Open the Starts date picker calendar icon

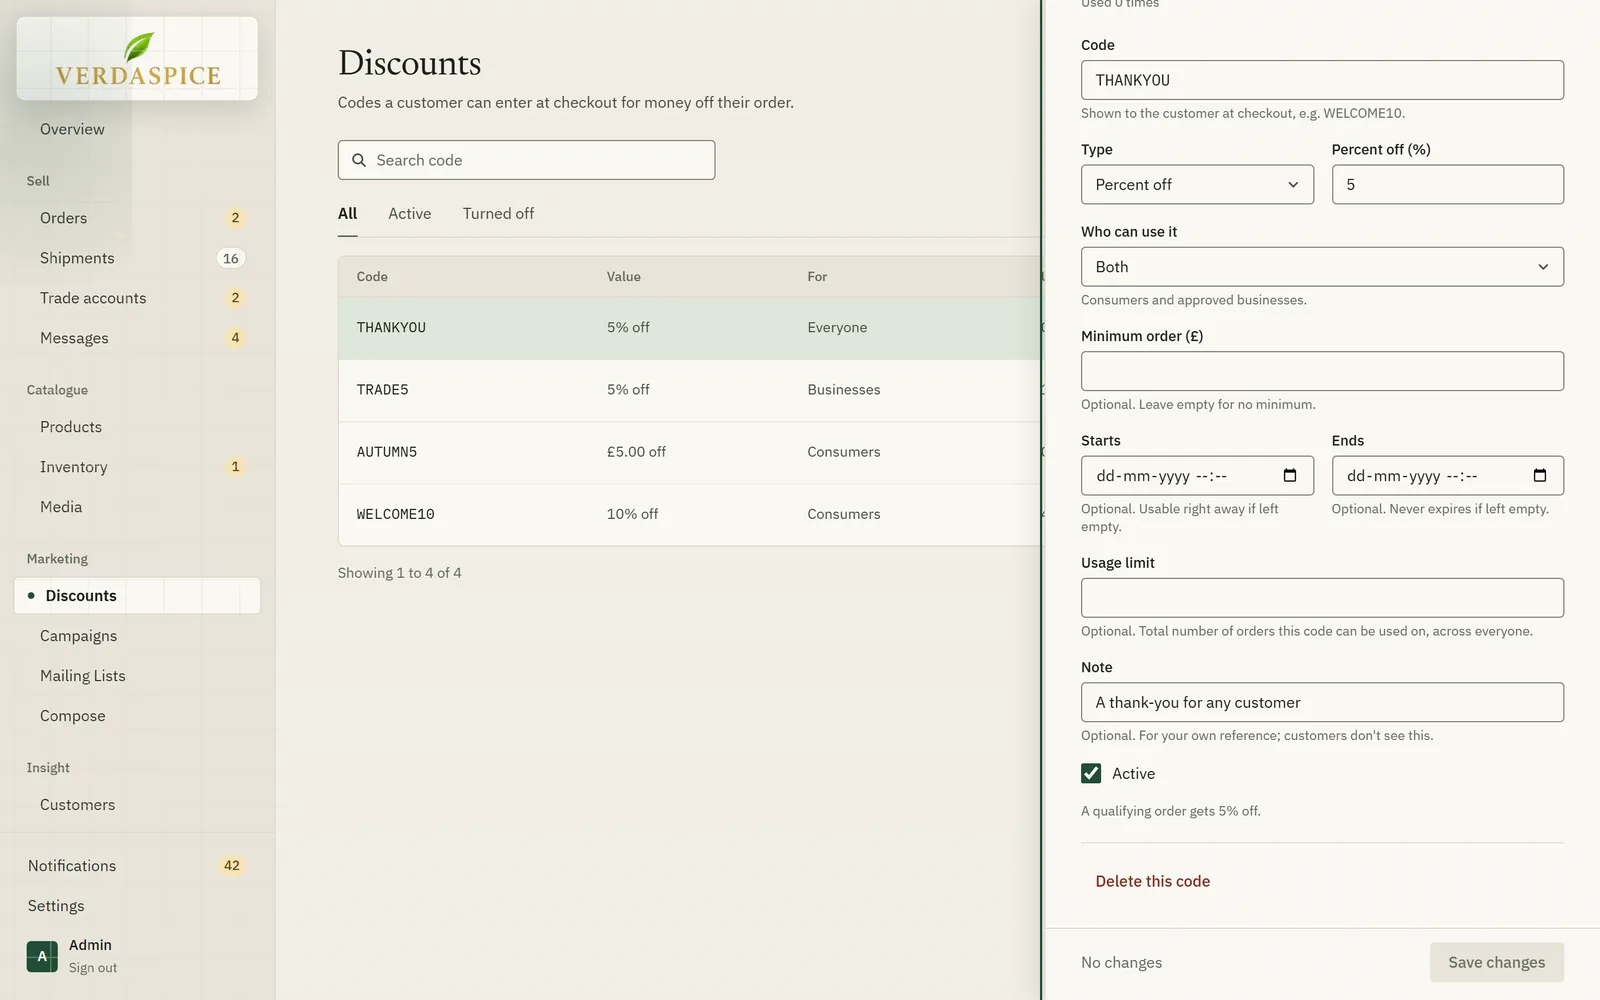coord(1290,476)
